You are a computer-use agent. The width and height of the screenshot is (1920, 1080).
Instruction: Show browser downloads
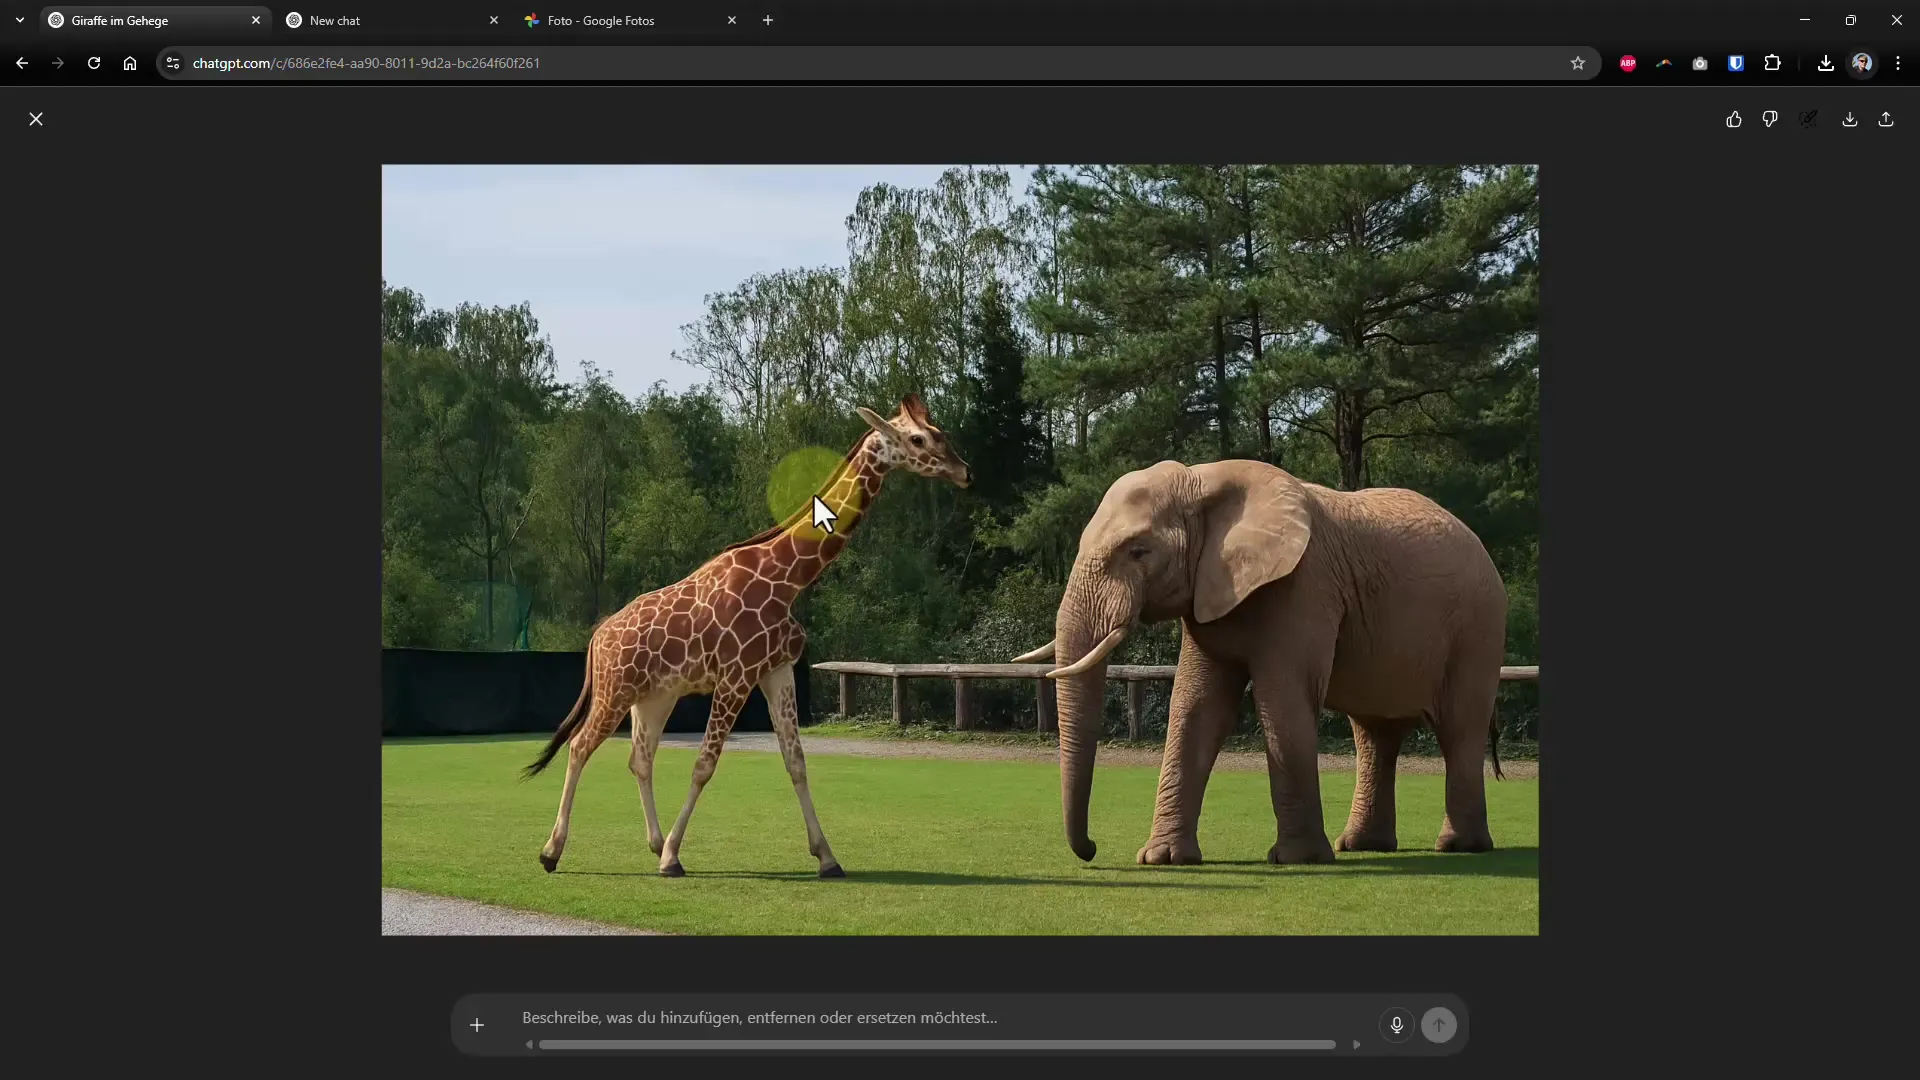tap(1826, 63)
